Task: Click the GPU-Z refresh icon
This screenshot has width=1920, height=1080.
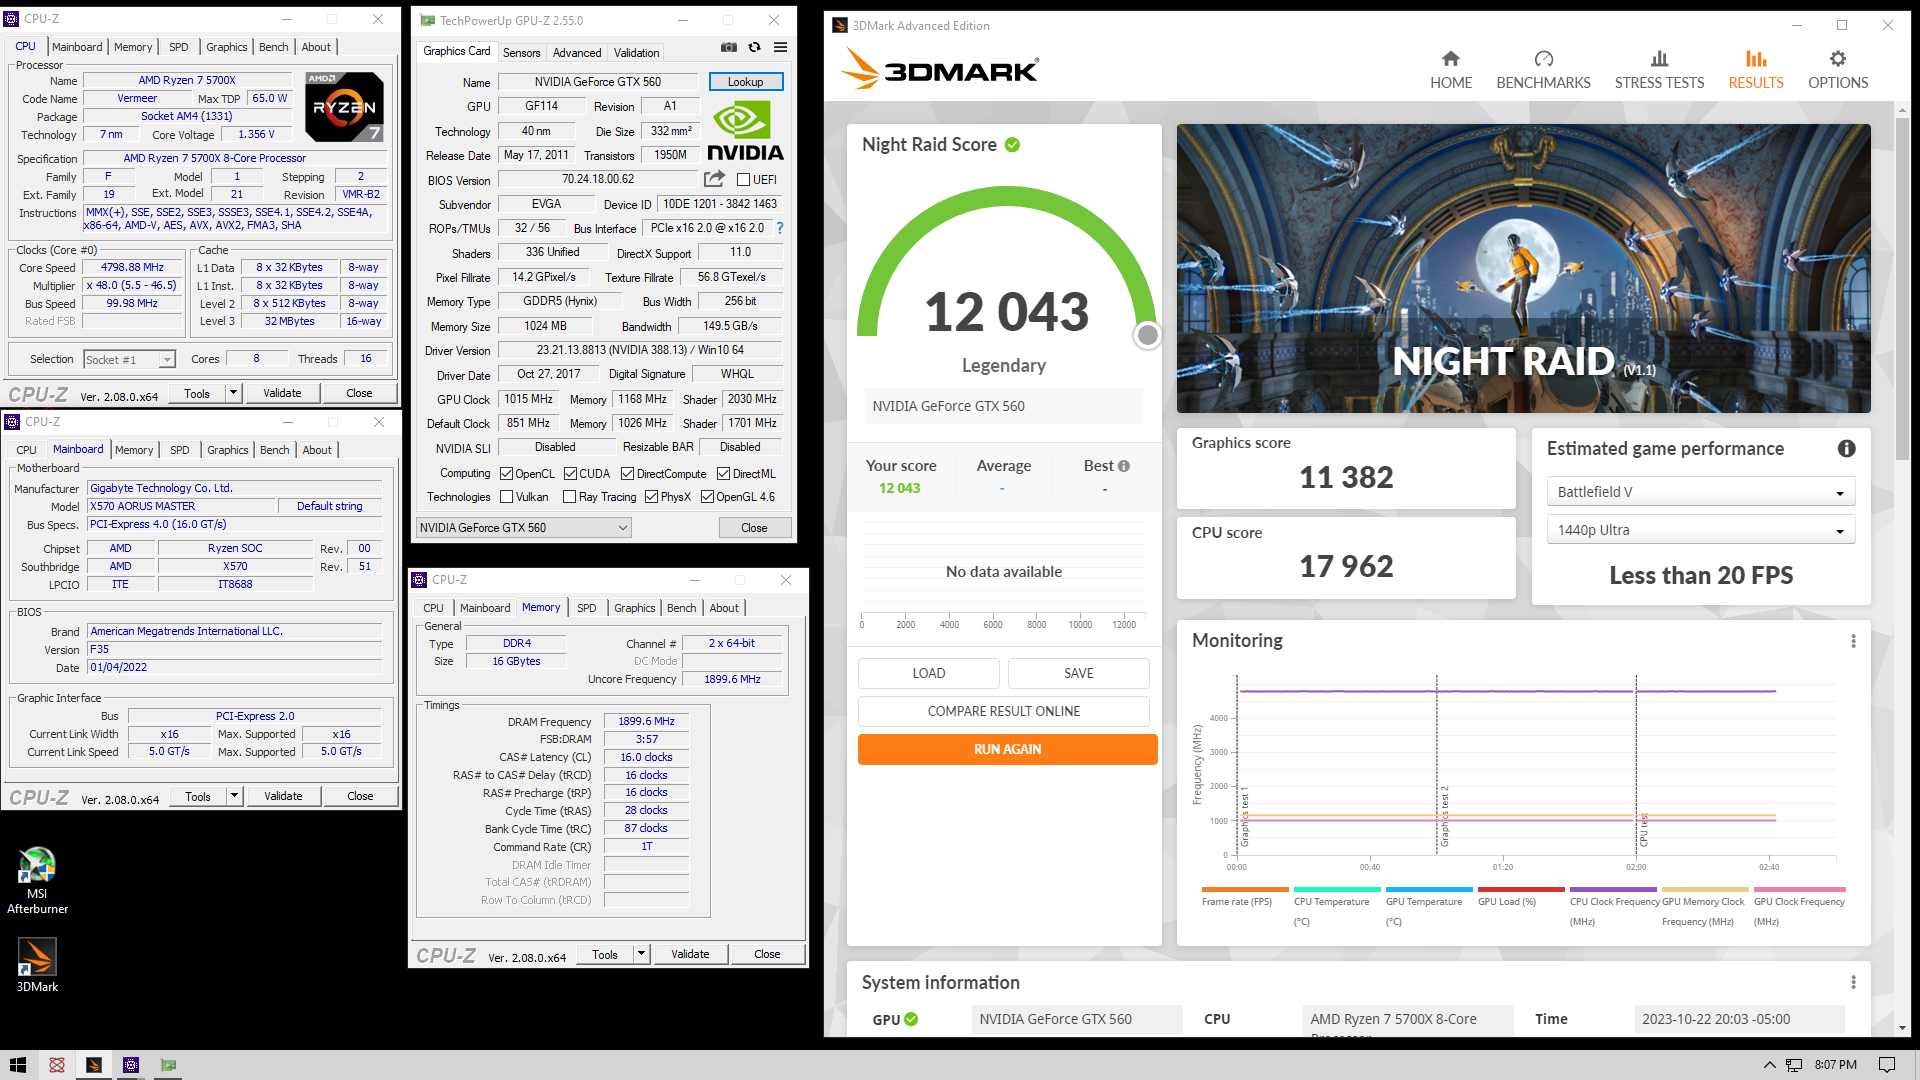Action: pos(755,47)
